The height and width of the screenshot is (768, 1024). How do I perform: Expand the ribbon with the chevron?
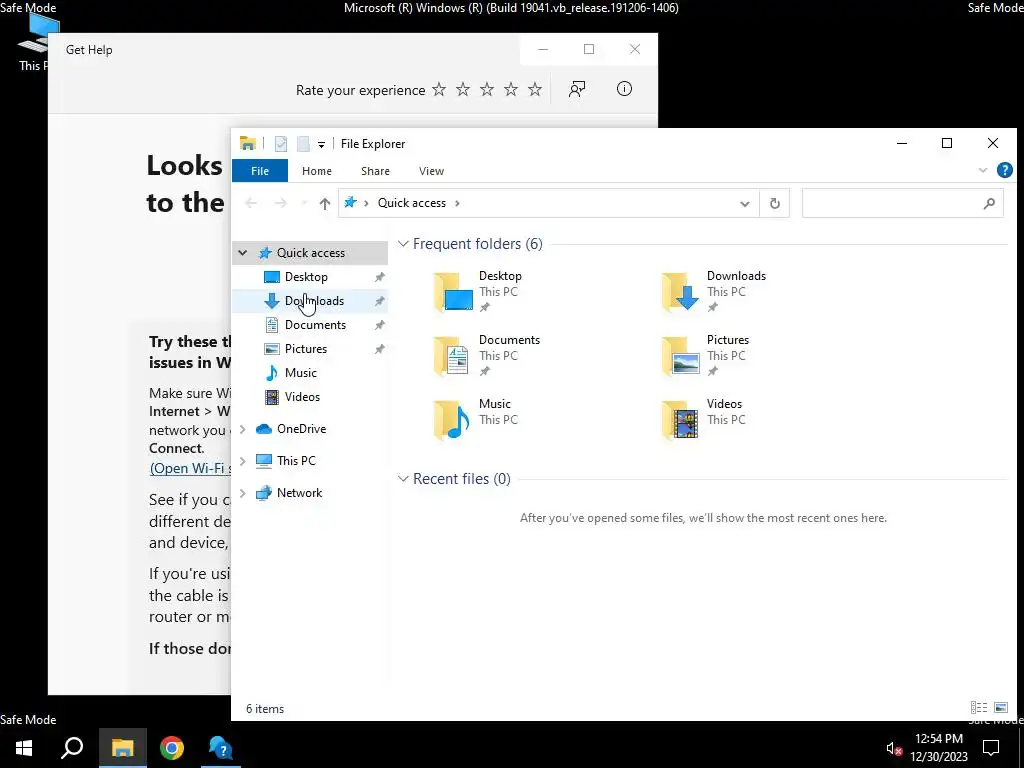click(983, 170)
